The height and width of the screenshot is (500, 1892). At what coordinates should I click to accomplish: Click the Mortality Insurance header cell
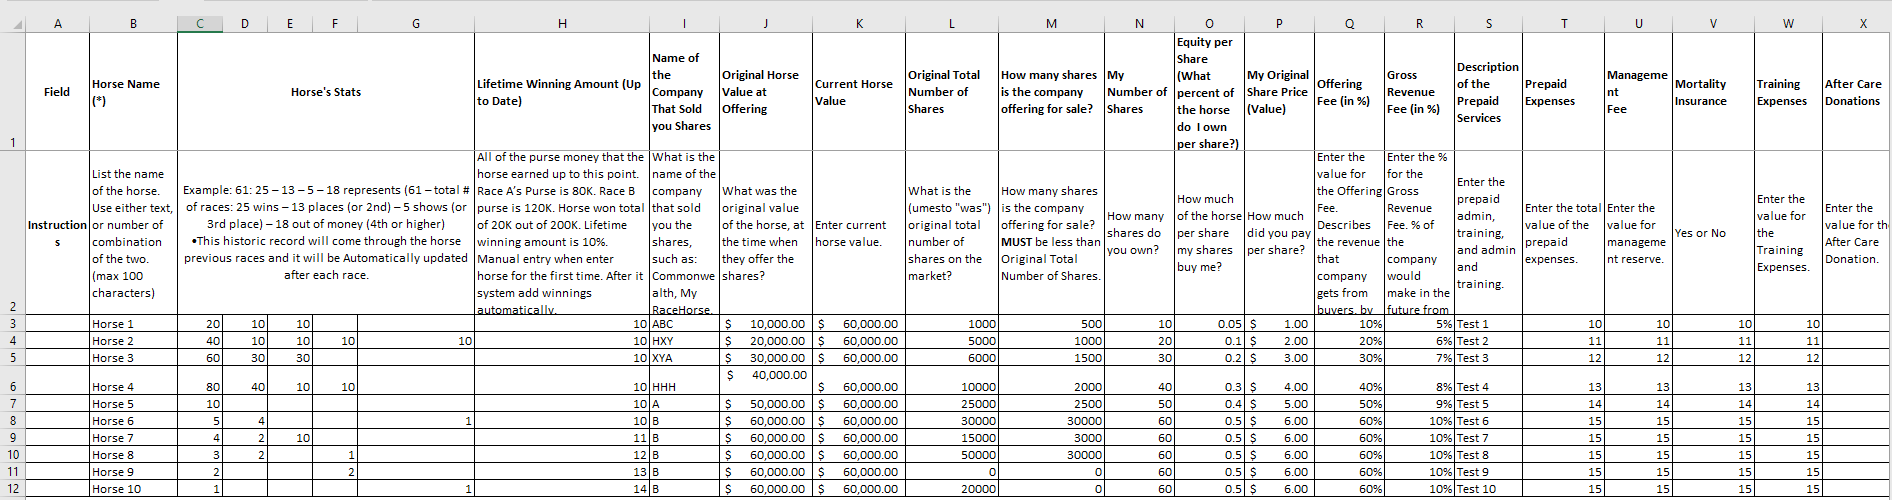pyautogui.click(x=1713, y=92)
